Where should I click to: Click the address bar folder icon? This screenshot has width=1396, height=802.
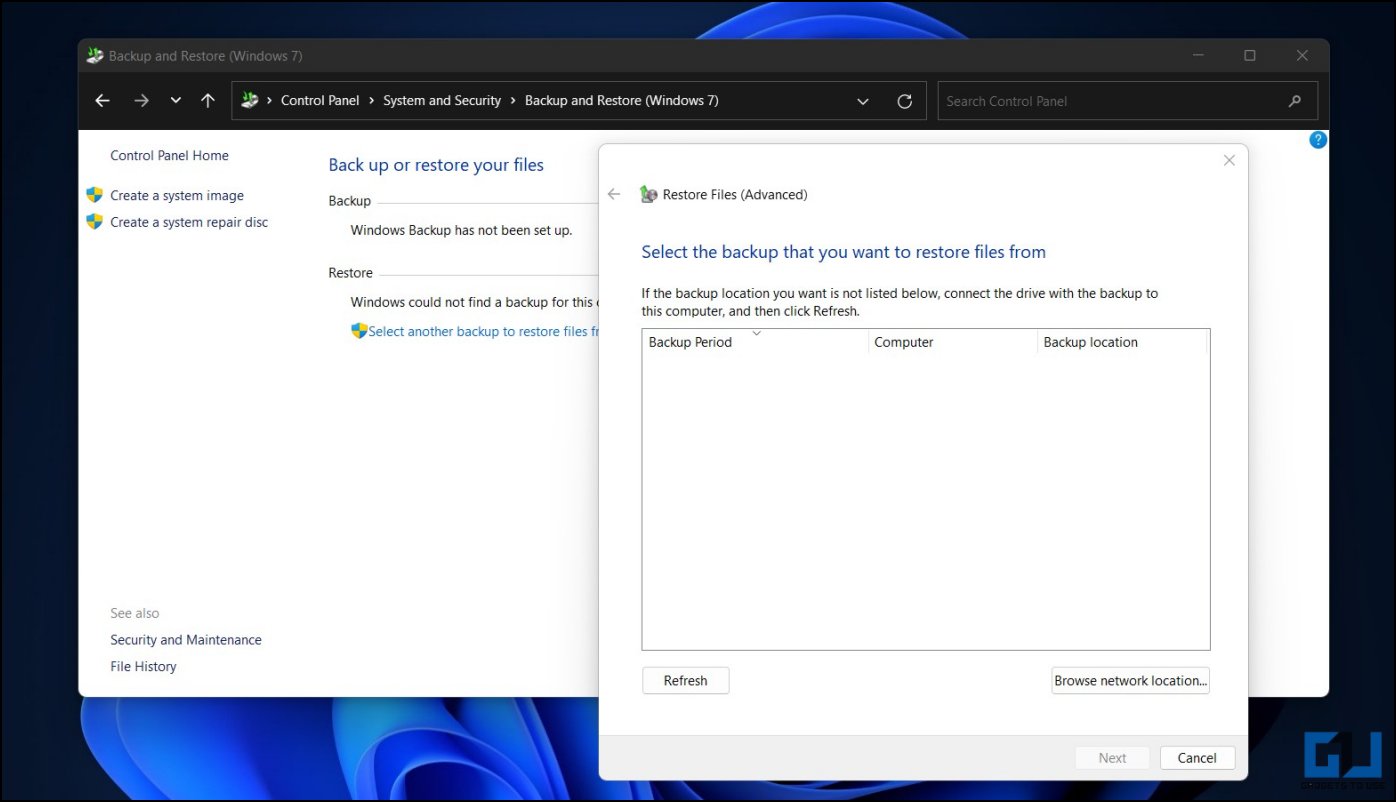coord(250,100)
